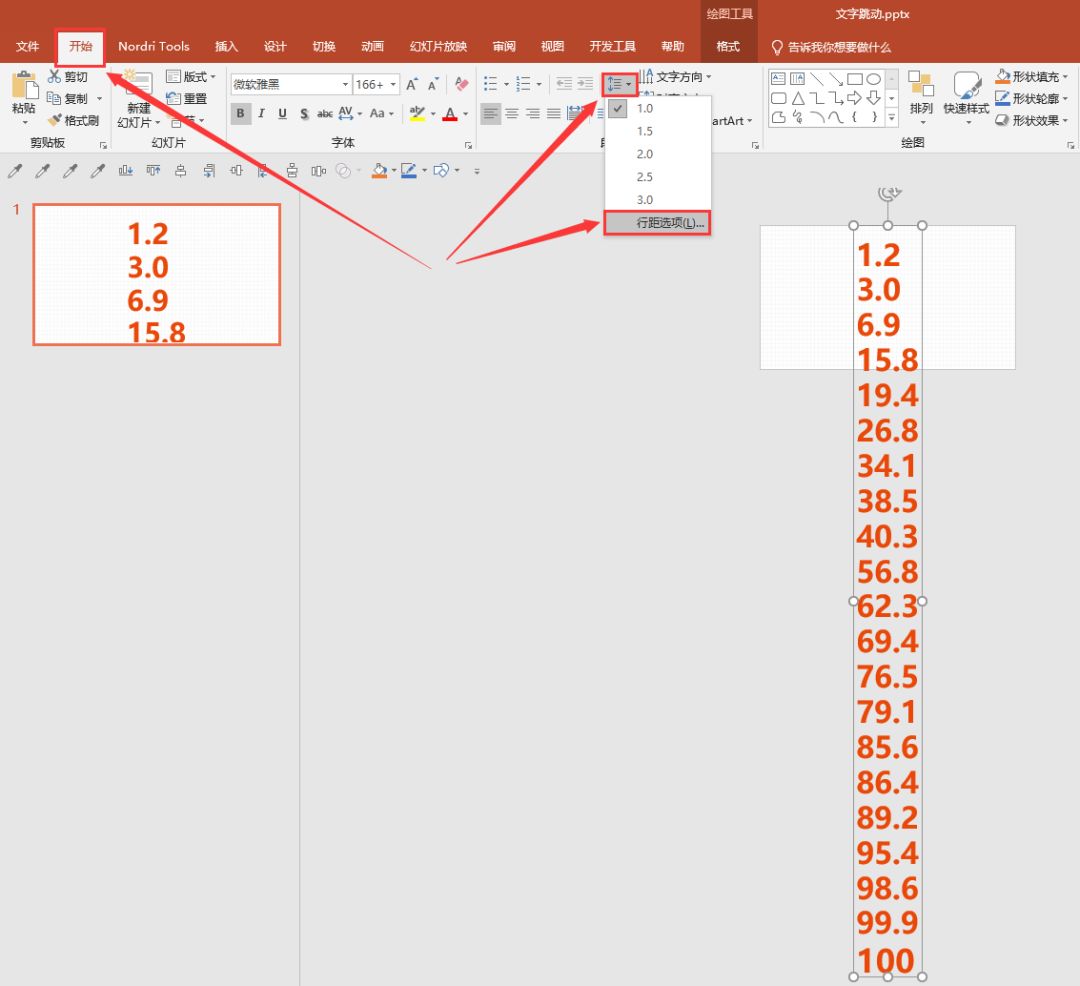Screen dimensions: 1080x986
Task: Select the Format Painter (格式刷) tool
Action: 73,120
